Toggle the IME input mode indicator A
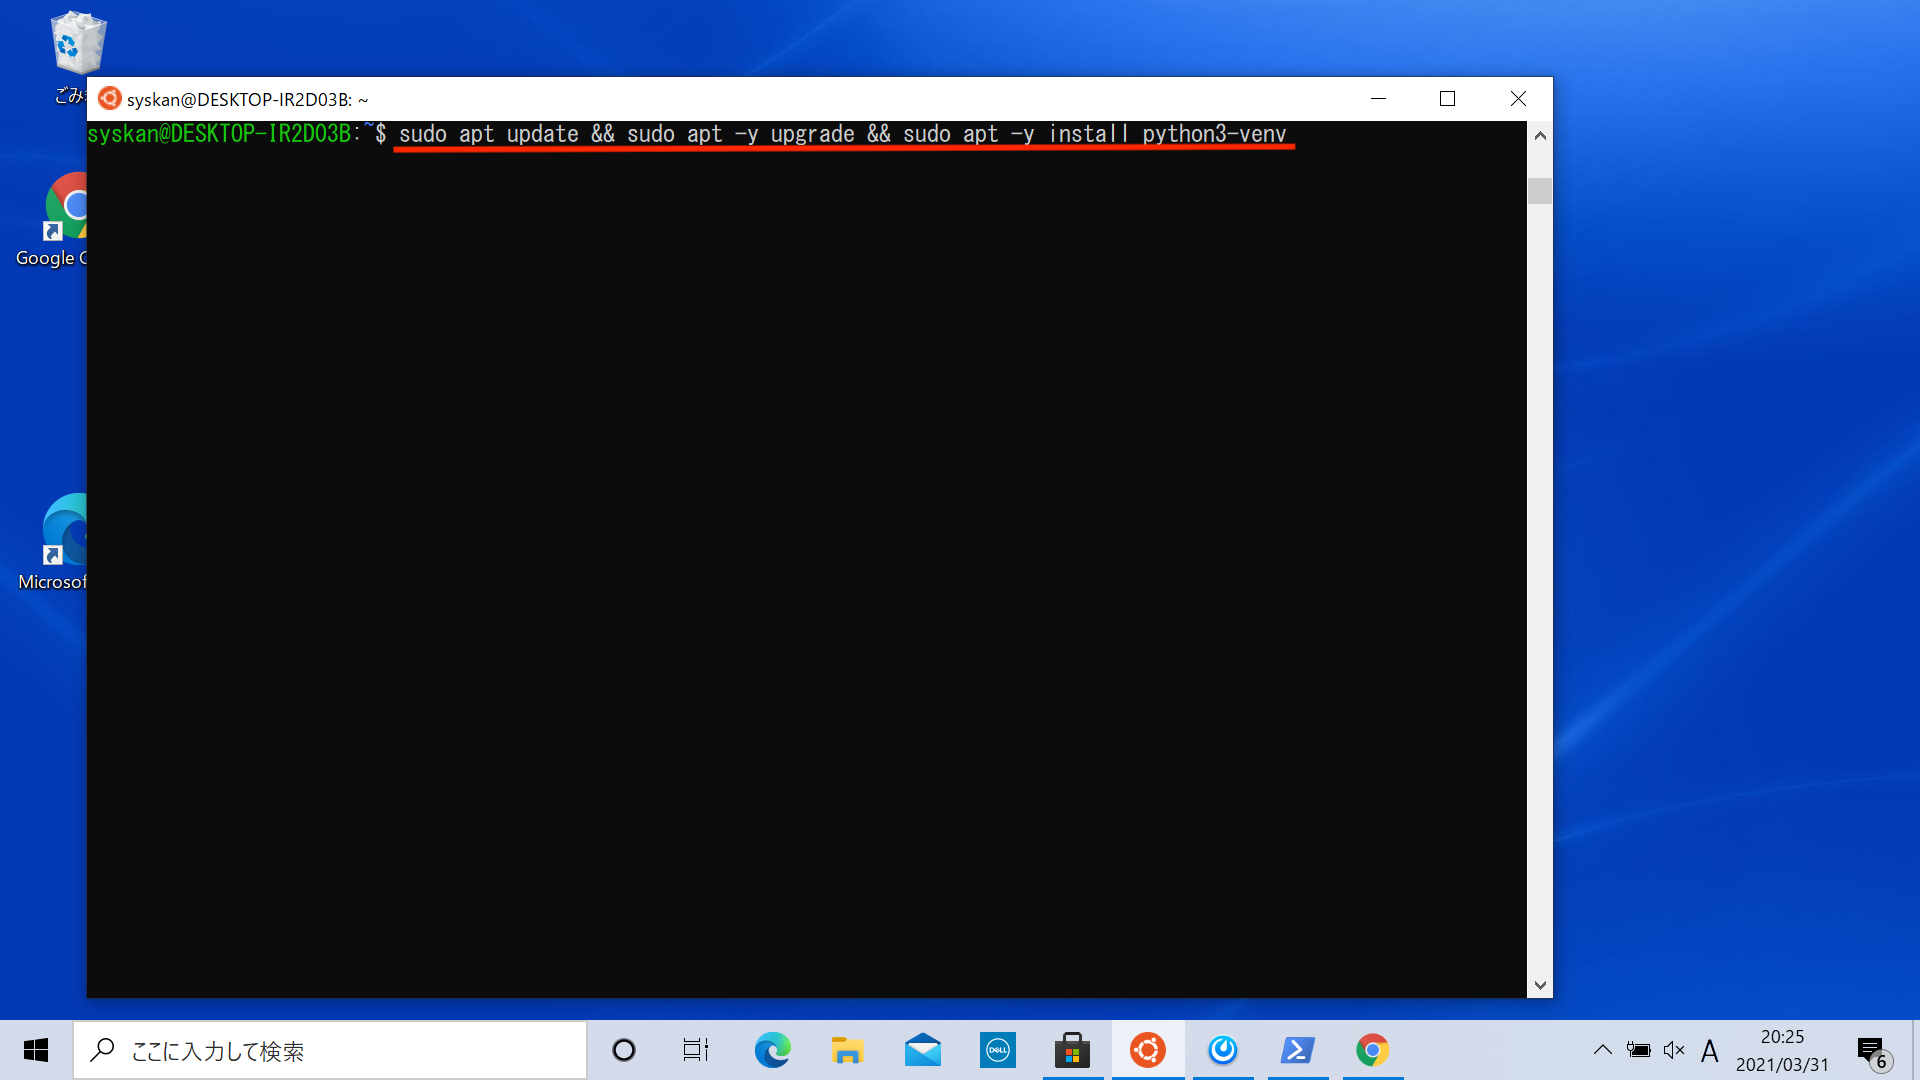The height and width of the screenshot is (1080, 1920). coord(1710,1051)
